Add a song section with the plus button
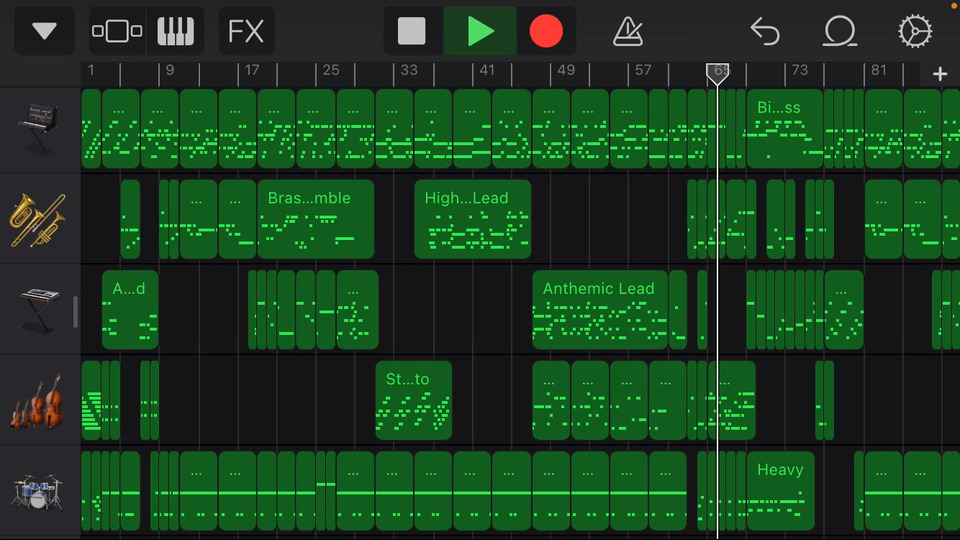 (x=940, y=74)
